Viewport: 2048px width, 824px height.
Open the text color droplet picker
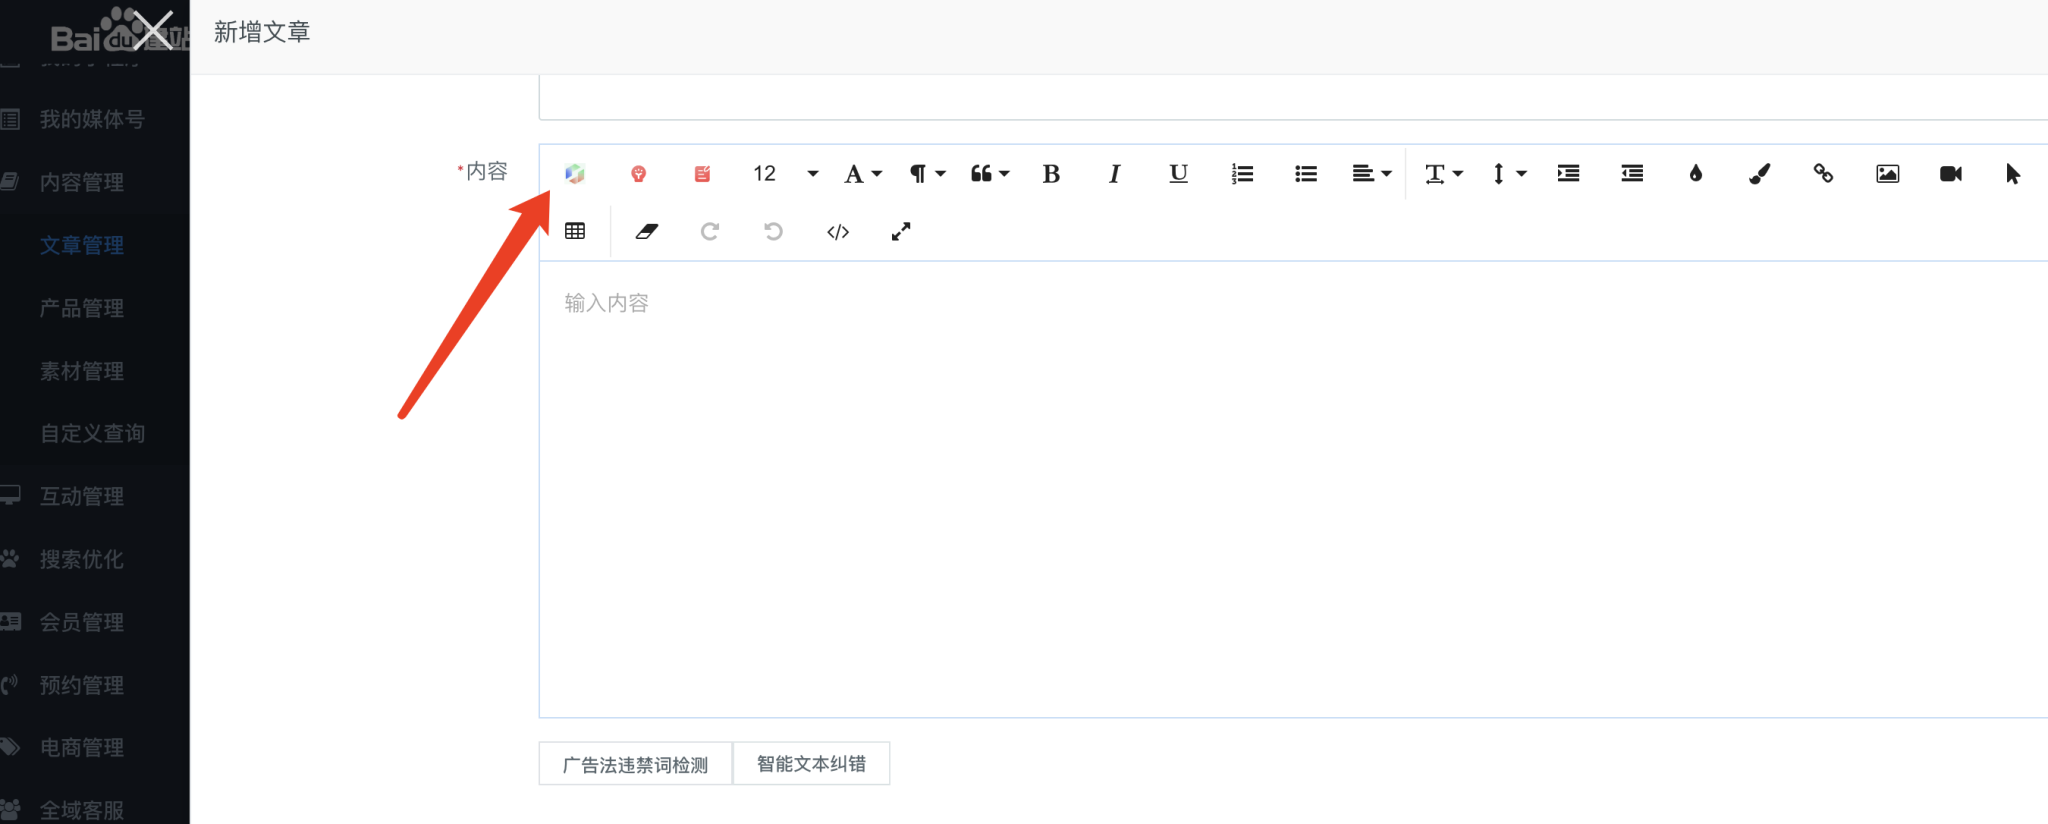1695,174
